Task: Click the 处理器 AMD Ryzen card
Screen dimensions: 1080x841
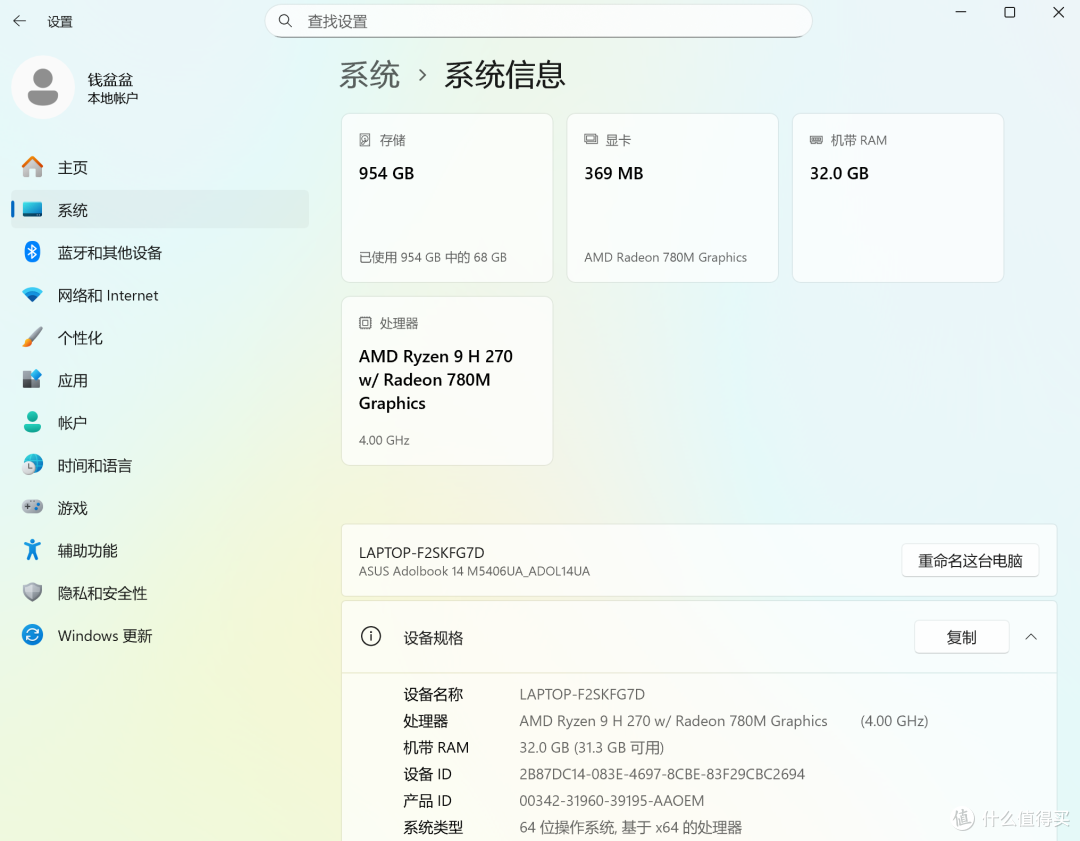Action: click(x=447, y=381)
